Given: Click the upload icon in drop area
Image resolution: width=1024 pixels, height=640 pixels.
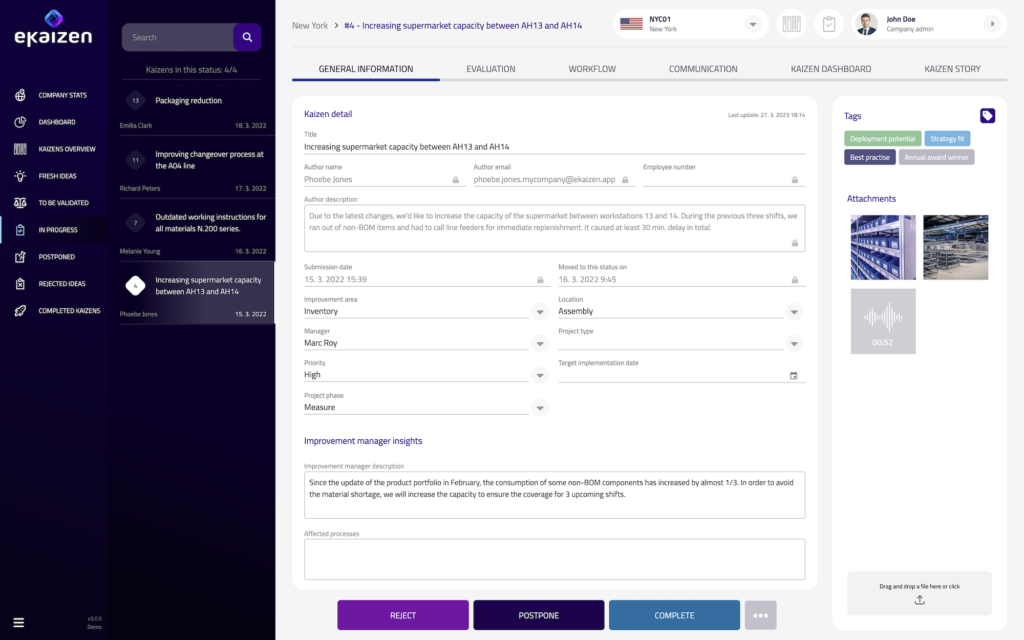Looking at the screenshot, I should pyautogui.click(x=919, y=600).
